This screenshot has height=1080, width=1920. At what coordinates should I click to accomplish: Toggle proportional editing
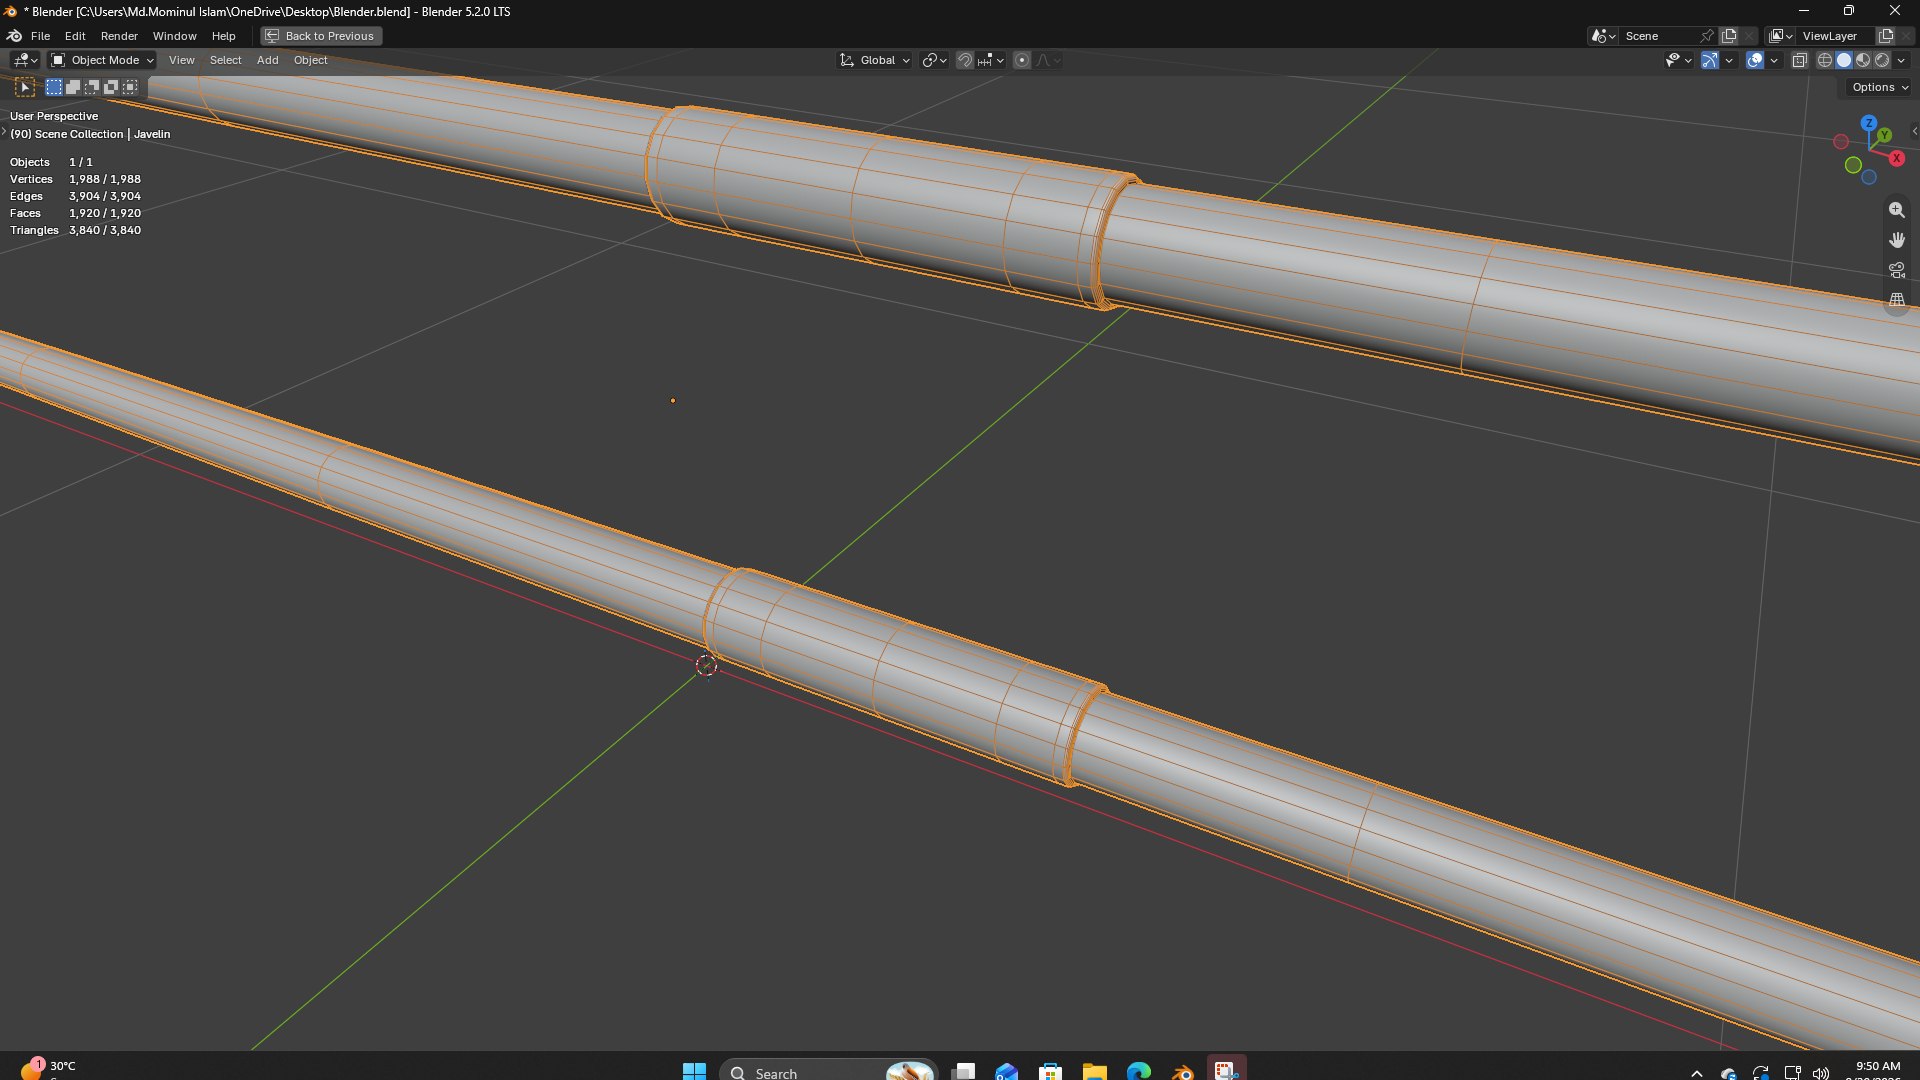1022,60
